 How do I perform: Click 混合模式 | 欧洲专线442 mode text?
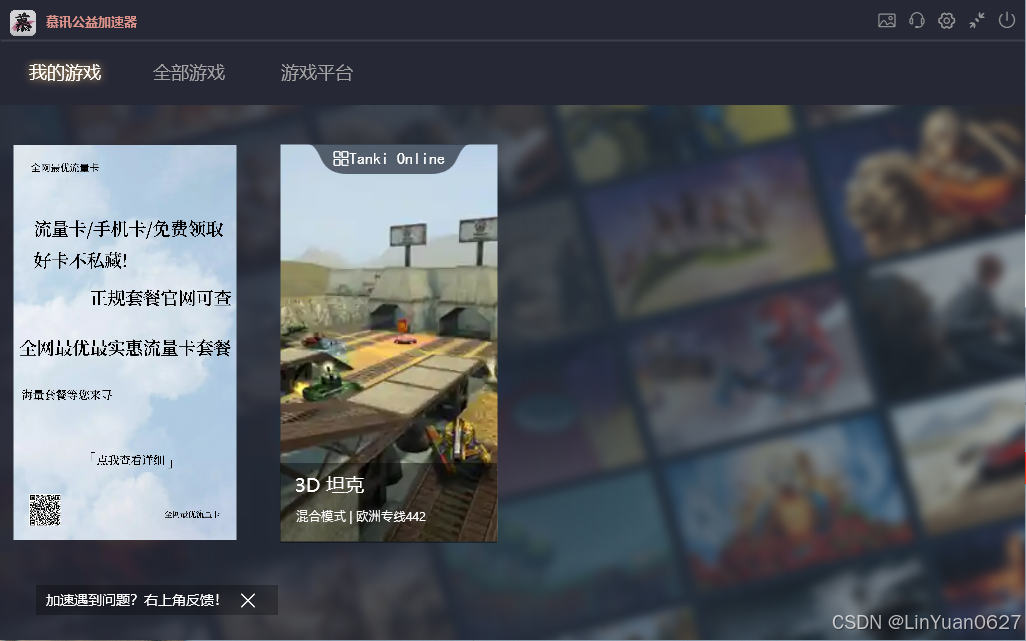pyautogui.click(x=361, y=517)
